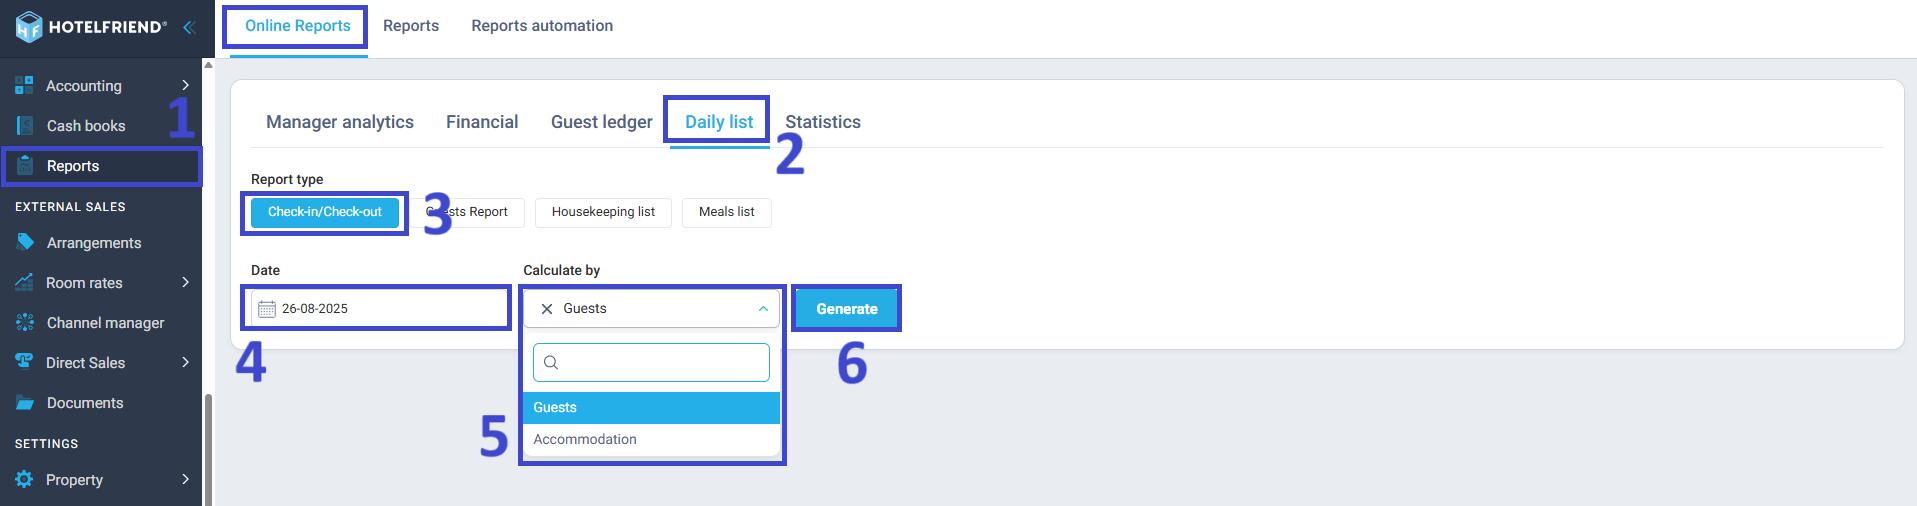Click the calendar icon in Date field

pyautogui.click(x=267, y=309)
